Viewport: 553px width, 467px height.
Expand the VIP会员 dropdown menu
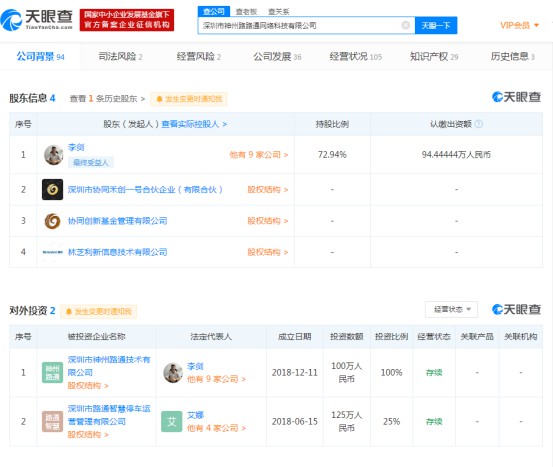(x=519, y=25)
